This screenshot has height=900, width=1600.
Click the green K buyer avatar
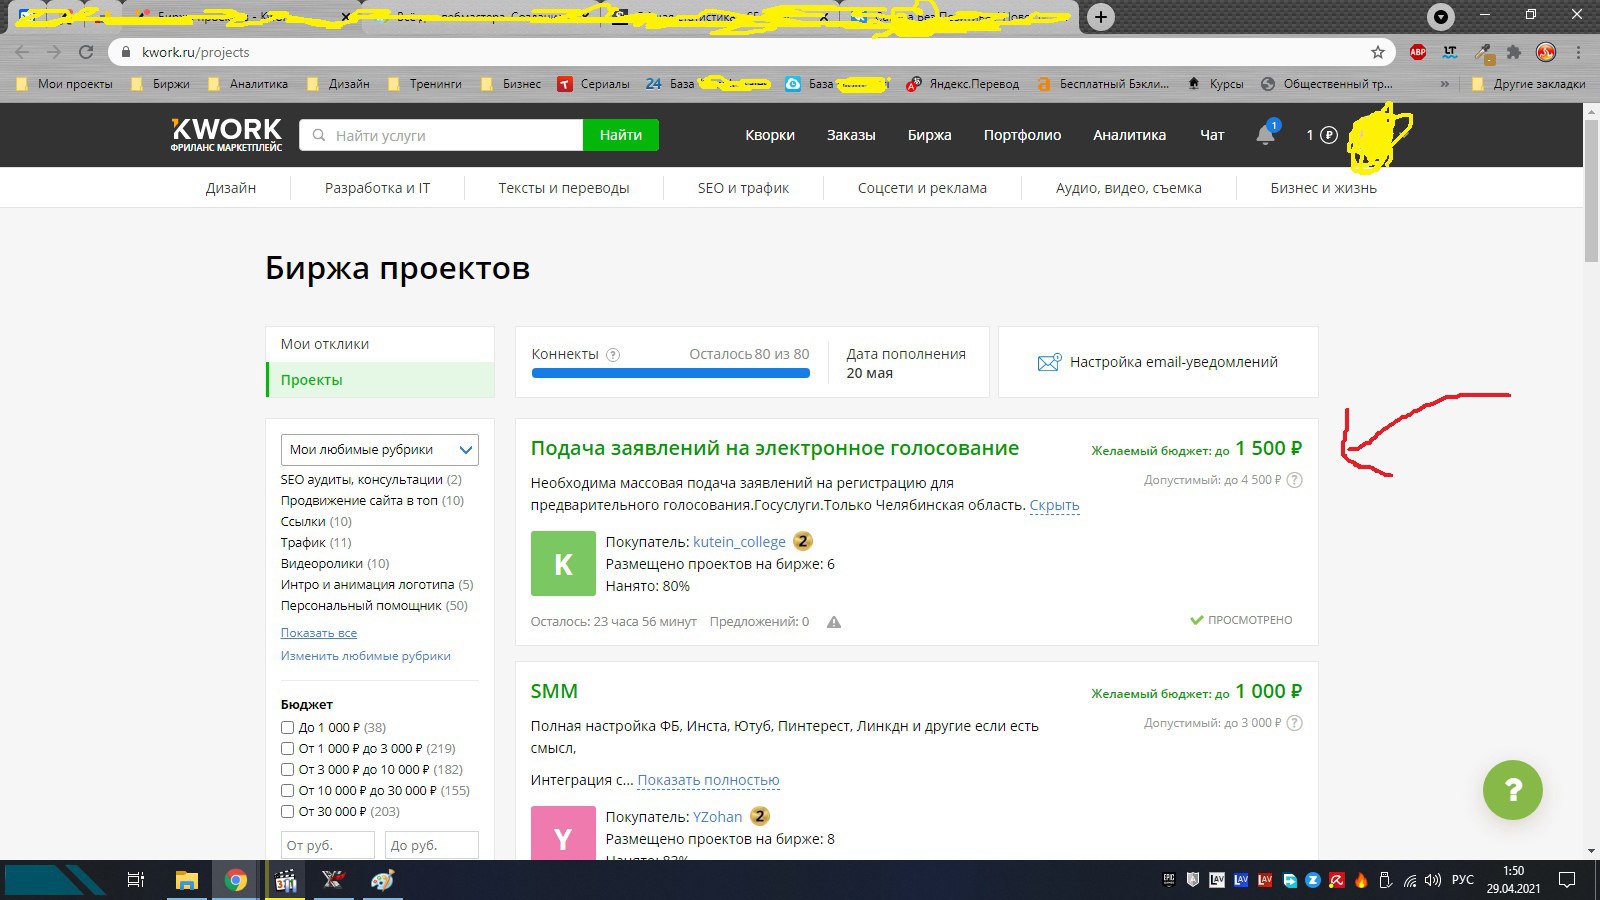tap(563, 564)
